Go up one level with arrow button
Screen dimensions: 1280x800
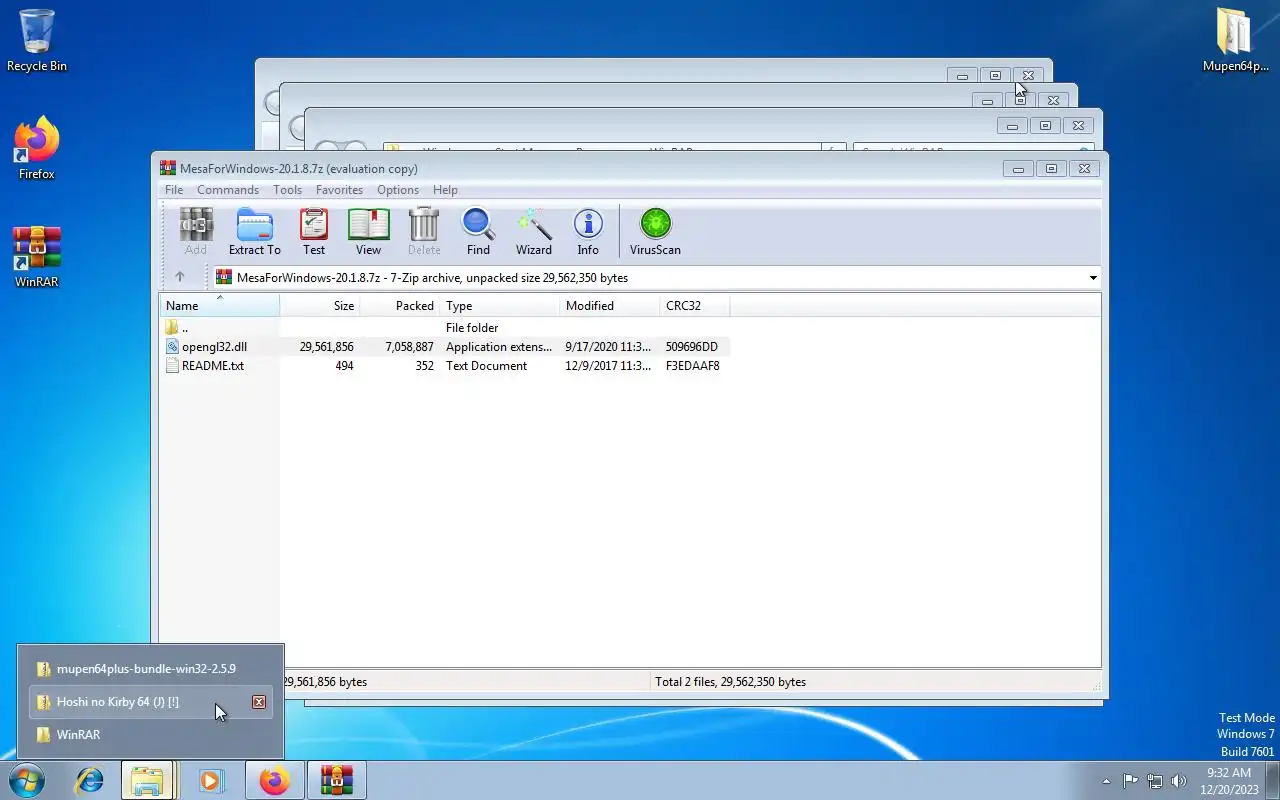pyautogui.click(x=180, y=277)
